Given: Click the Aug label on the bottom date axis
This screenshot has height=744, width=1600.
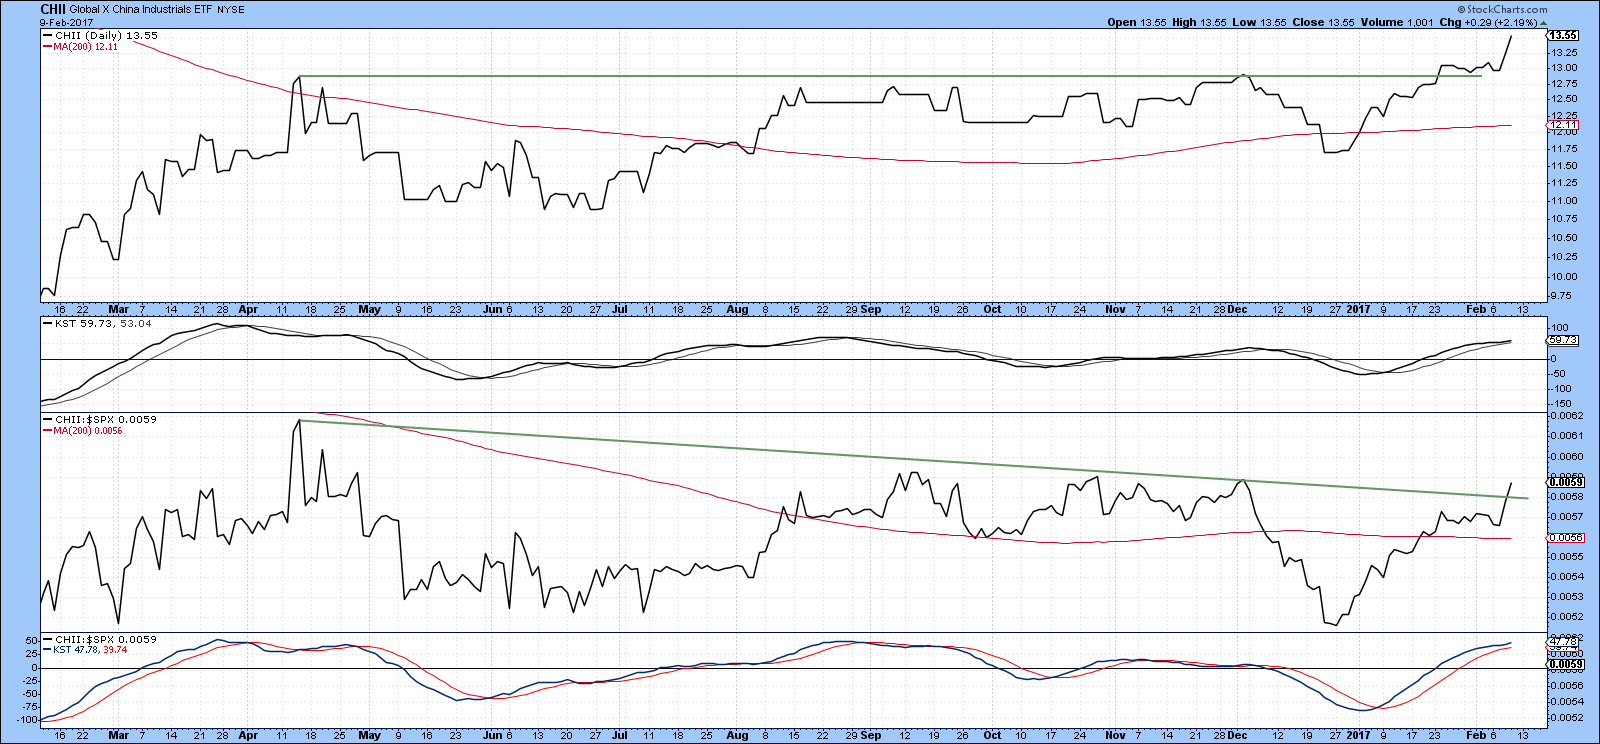Looking at the screenshot, I should click(737, 735).
